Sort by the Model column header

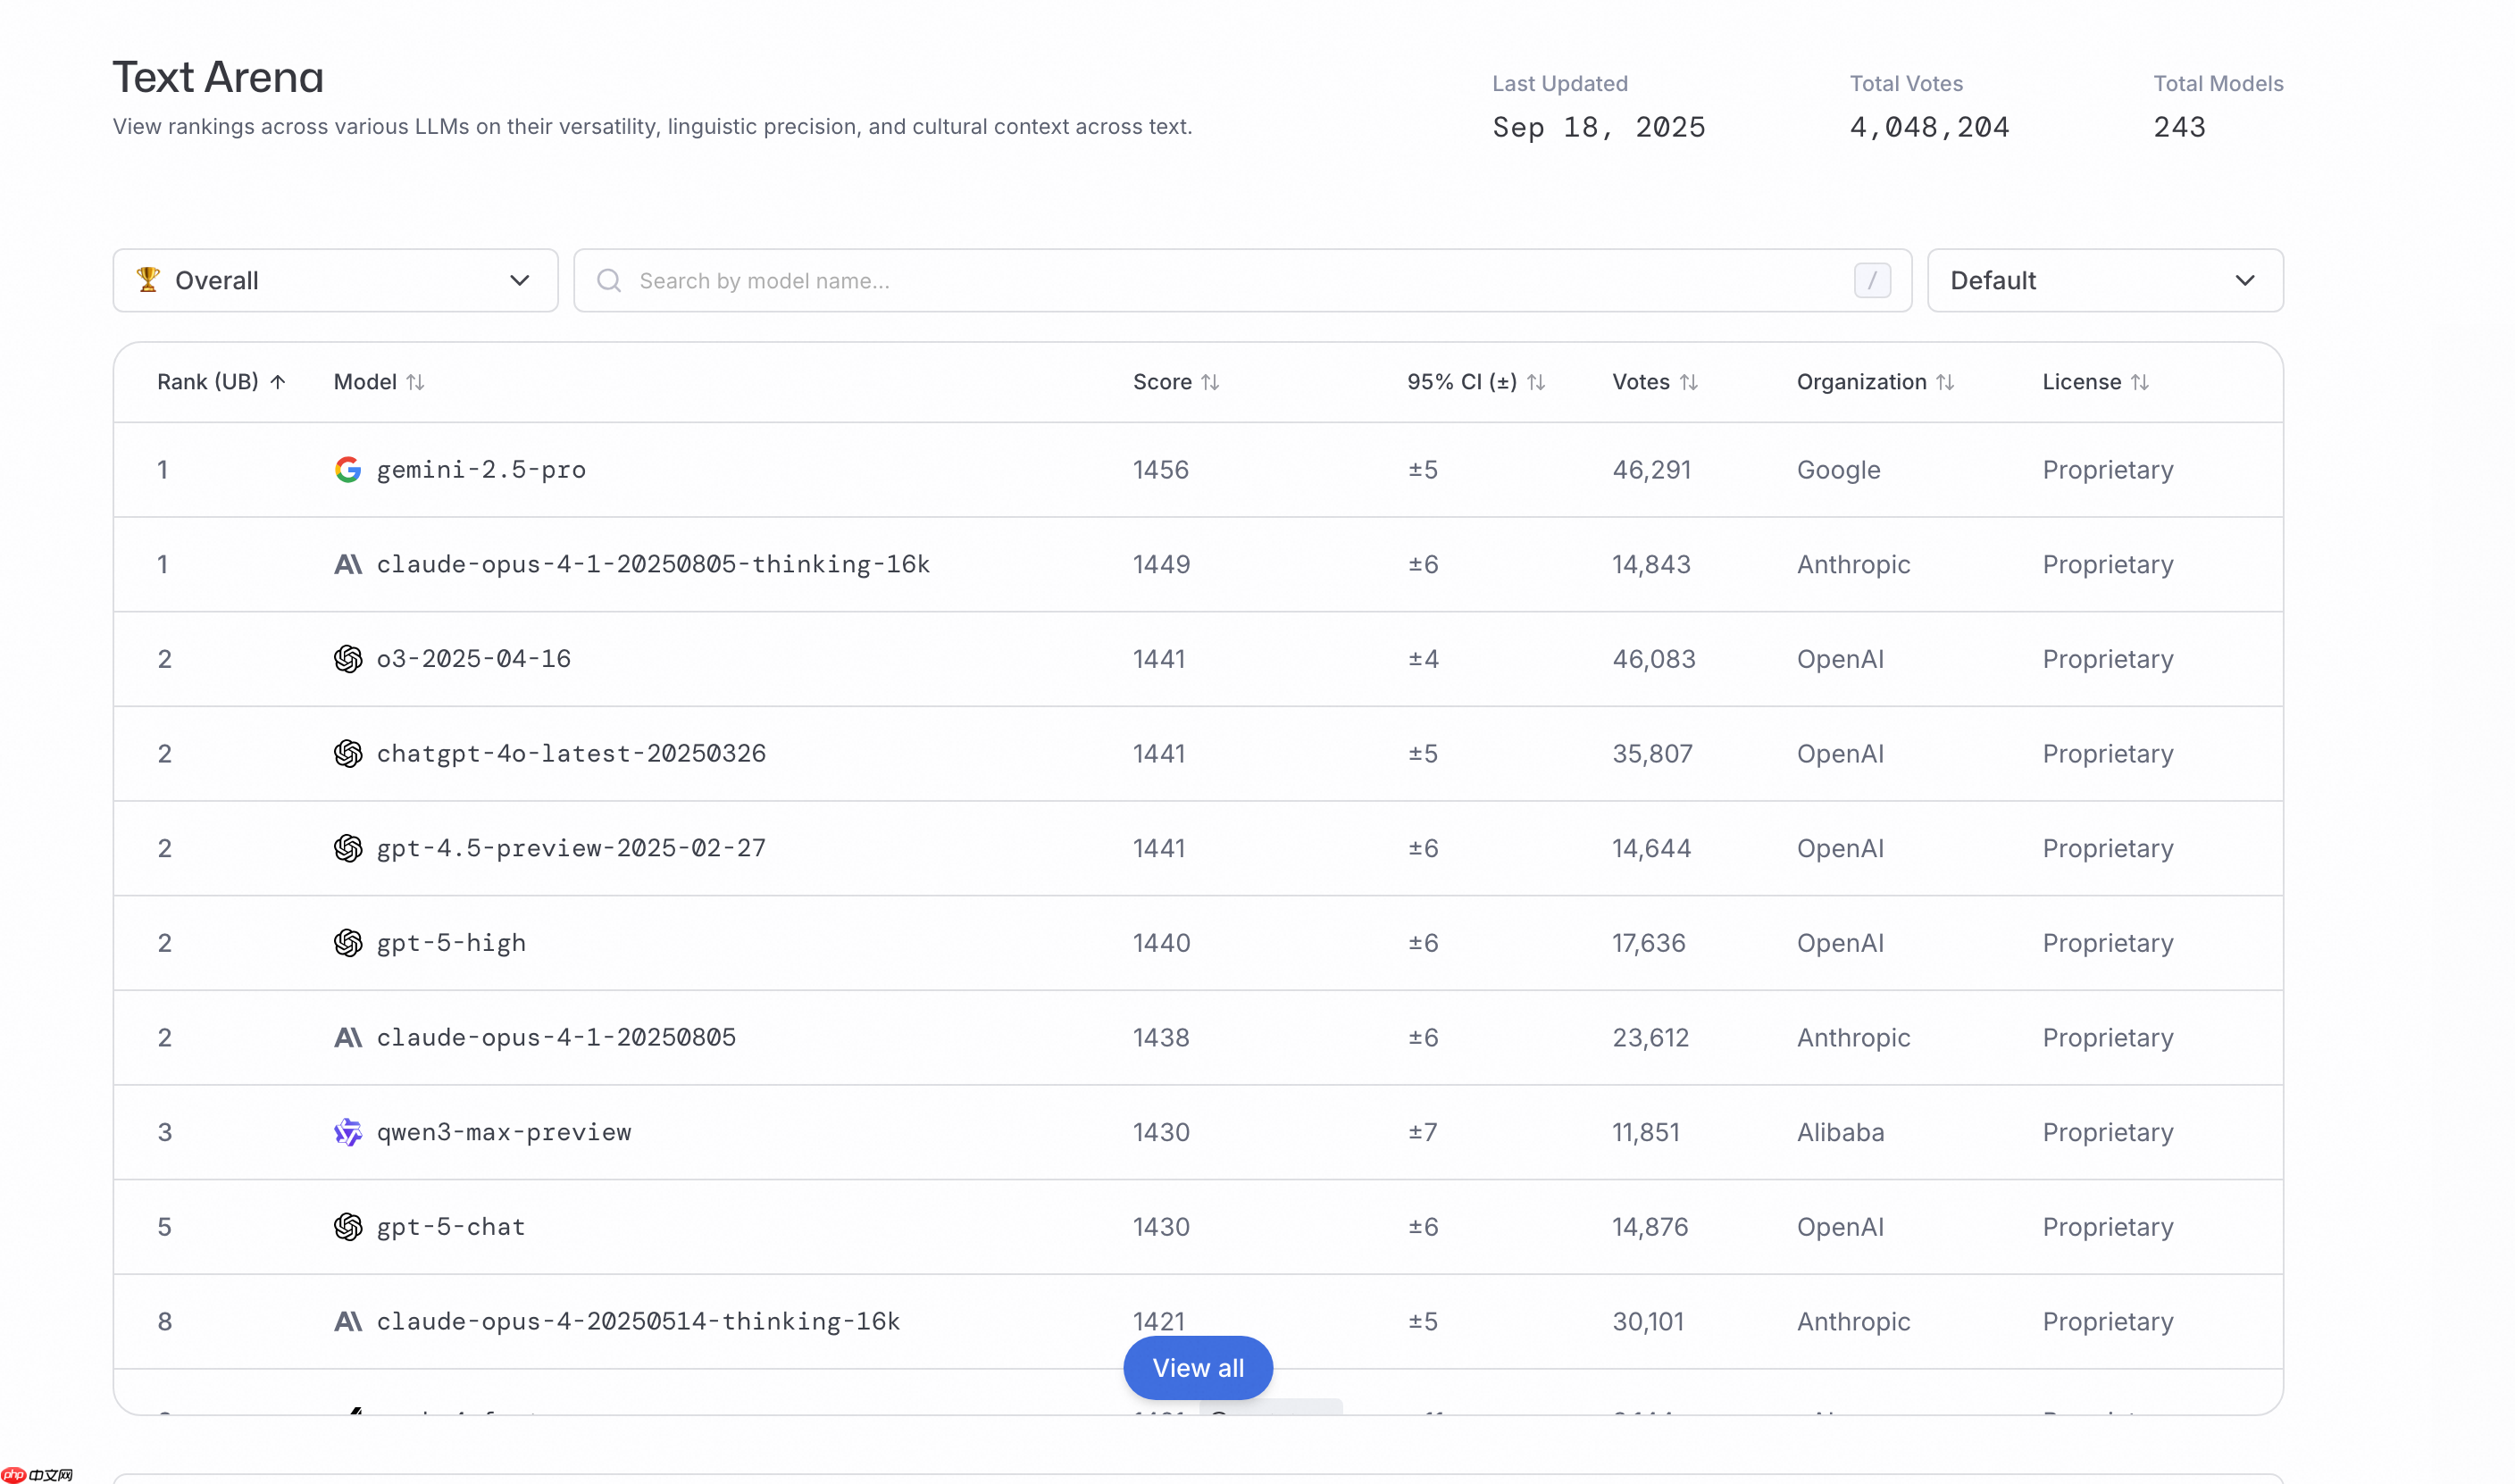378,382
